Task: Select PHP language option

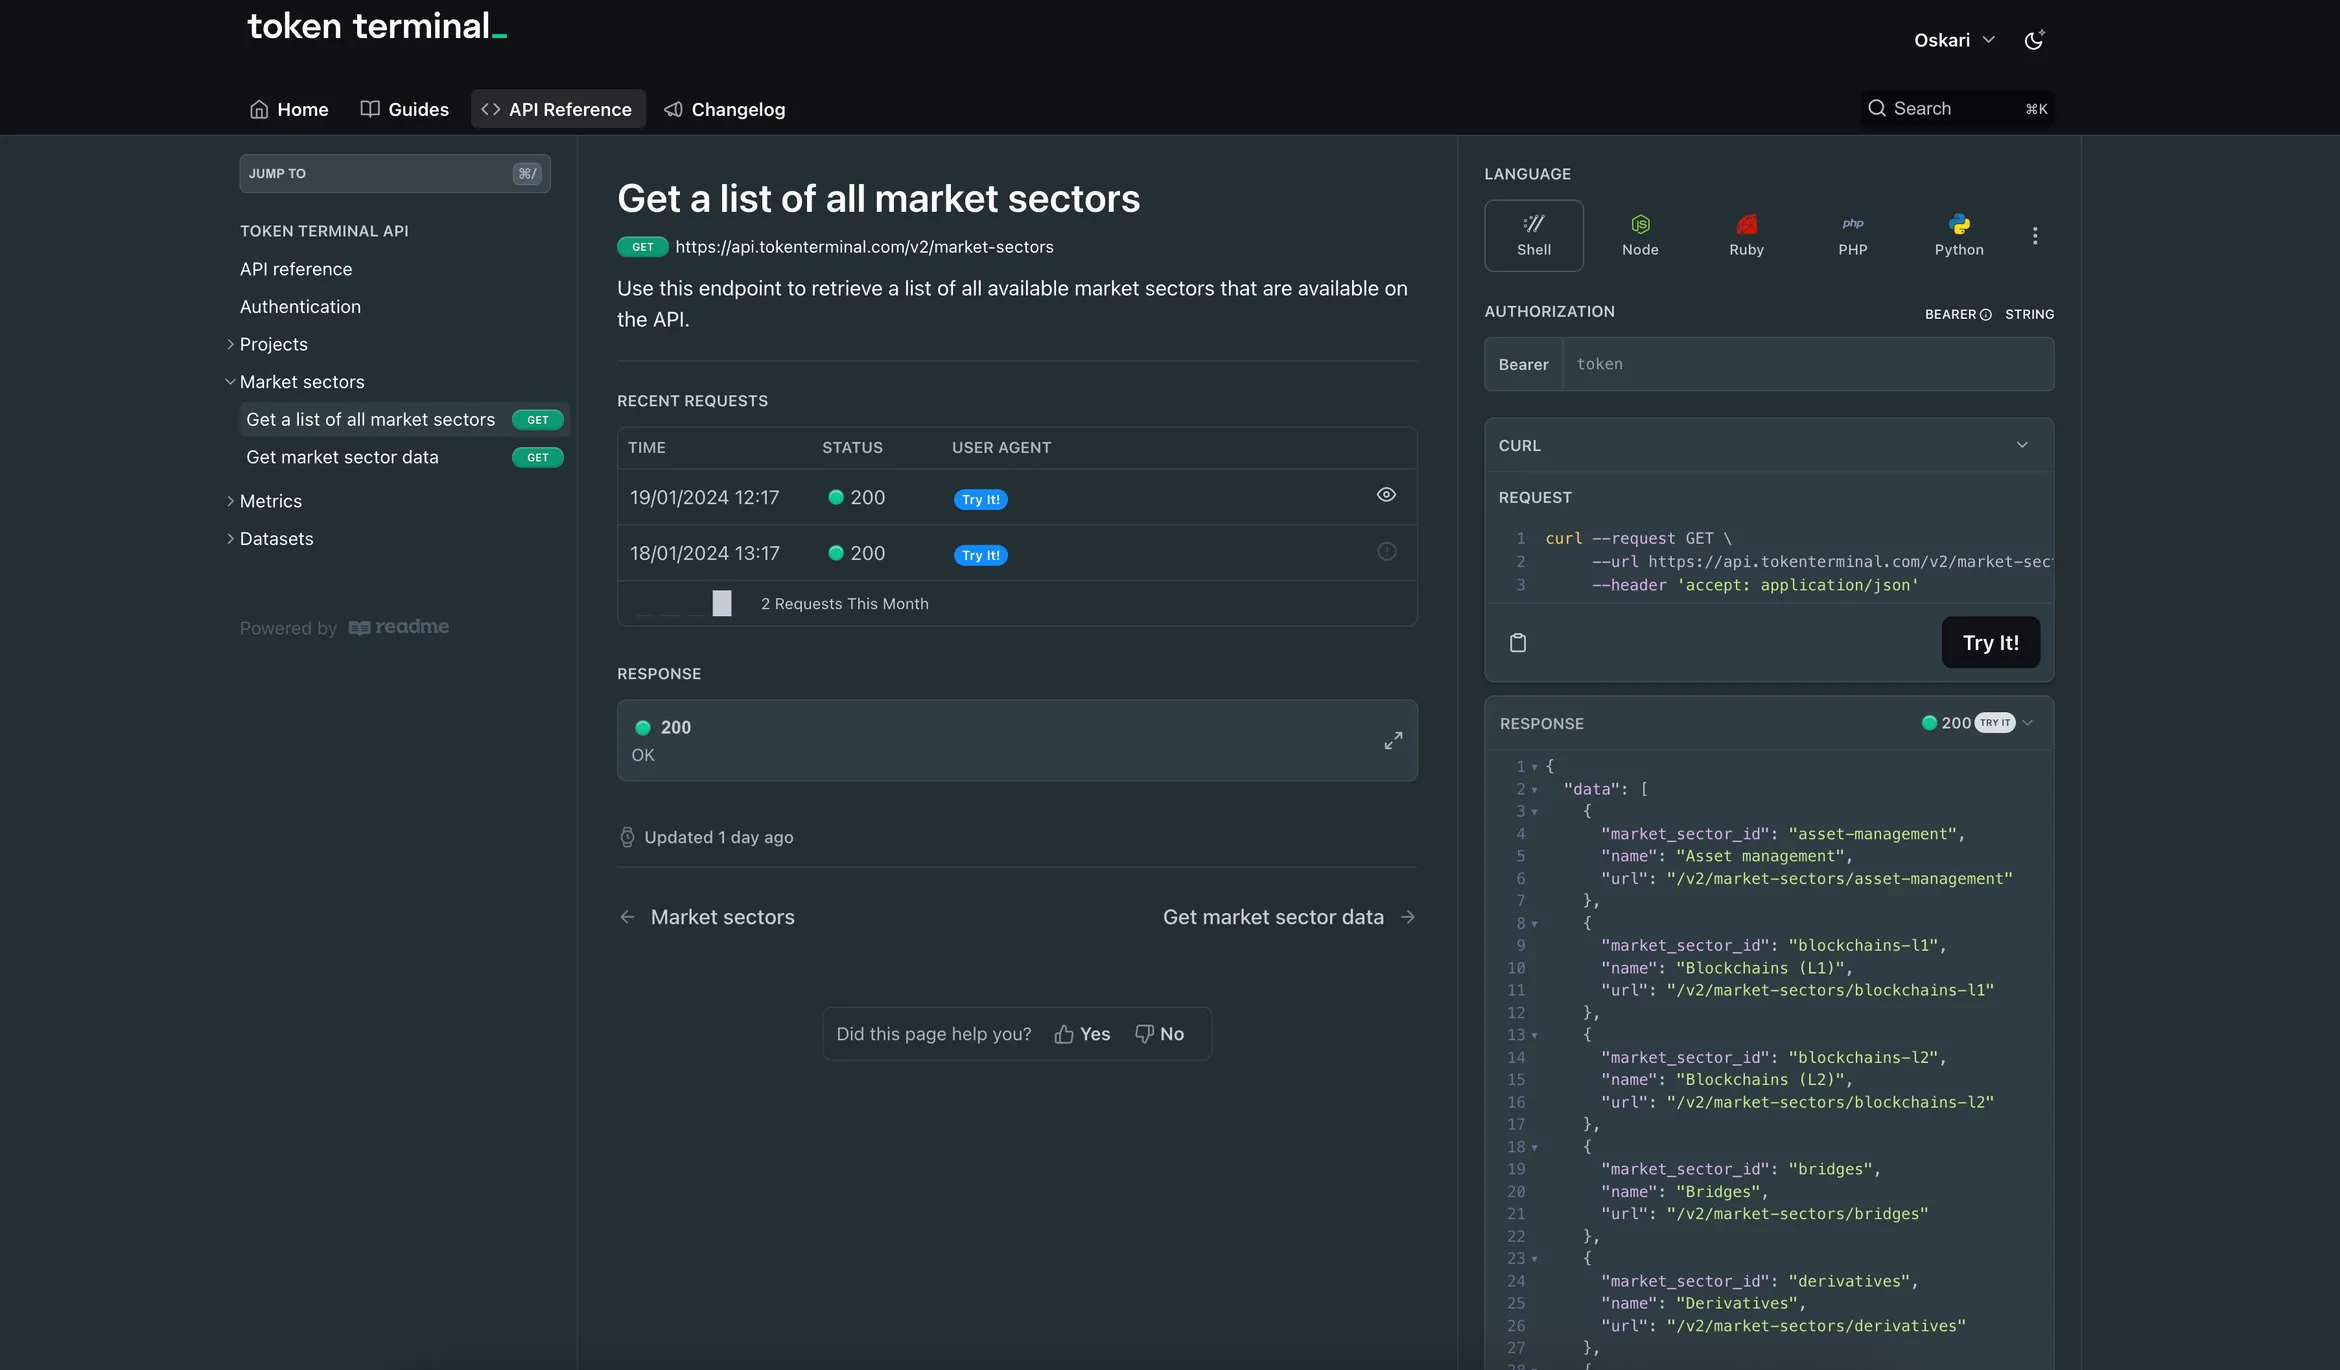Action: (x=1853, y=236)
